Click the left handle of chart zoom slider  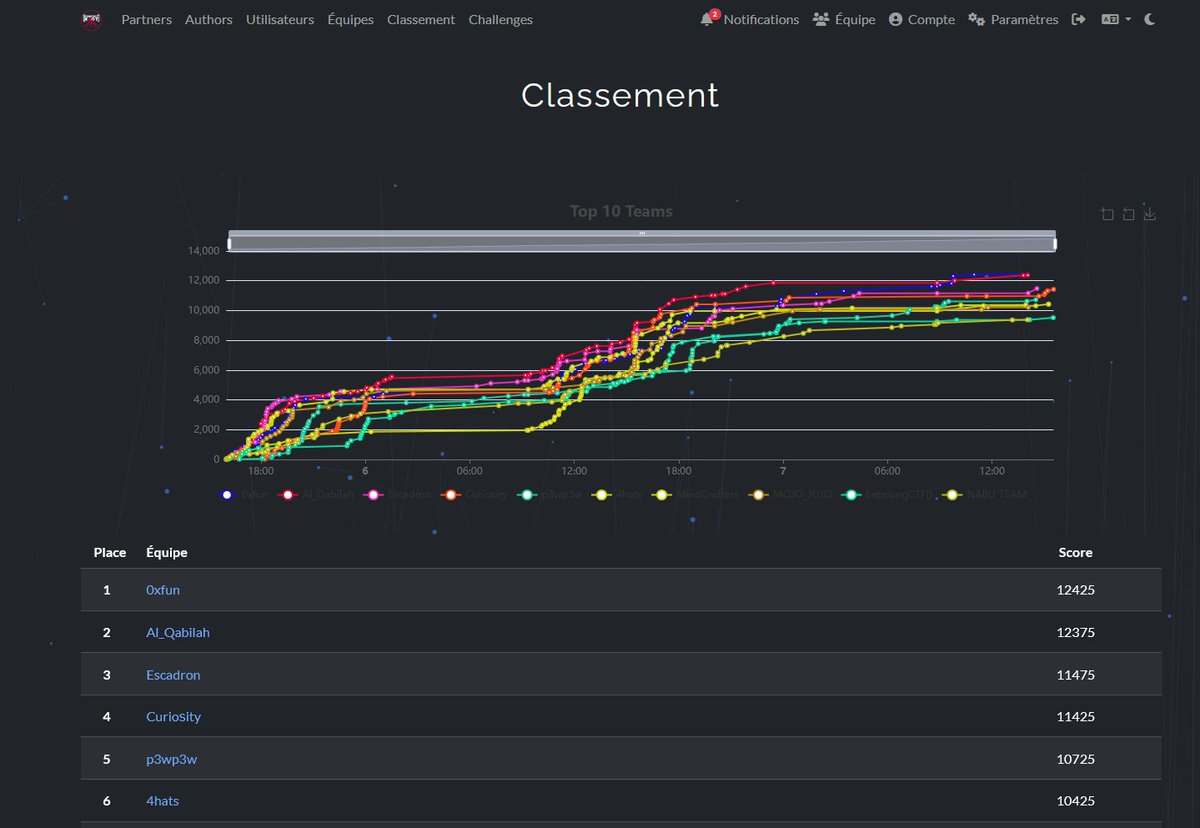coord(229,244)
